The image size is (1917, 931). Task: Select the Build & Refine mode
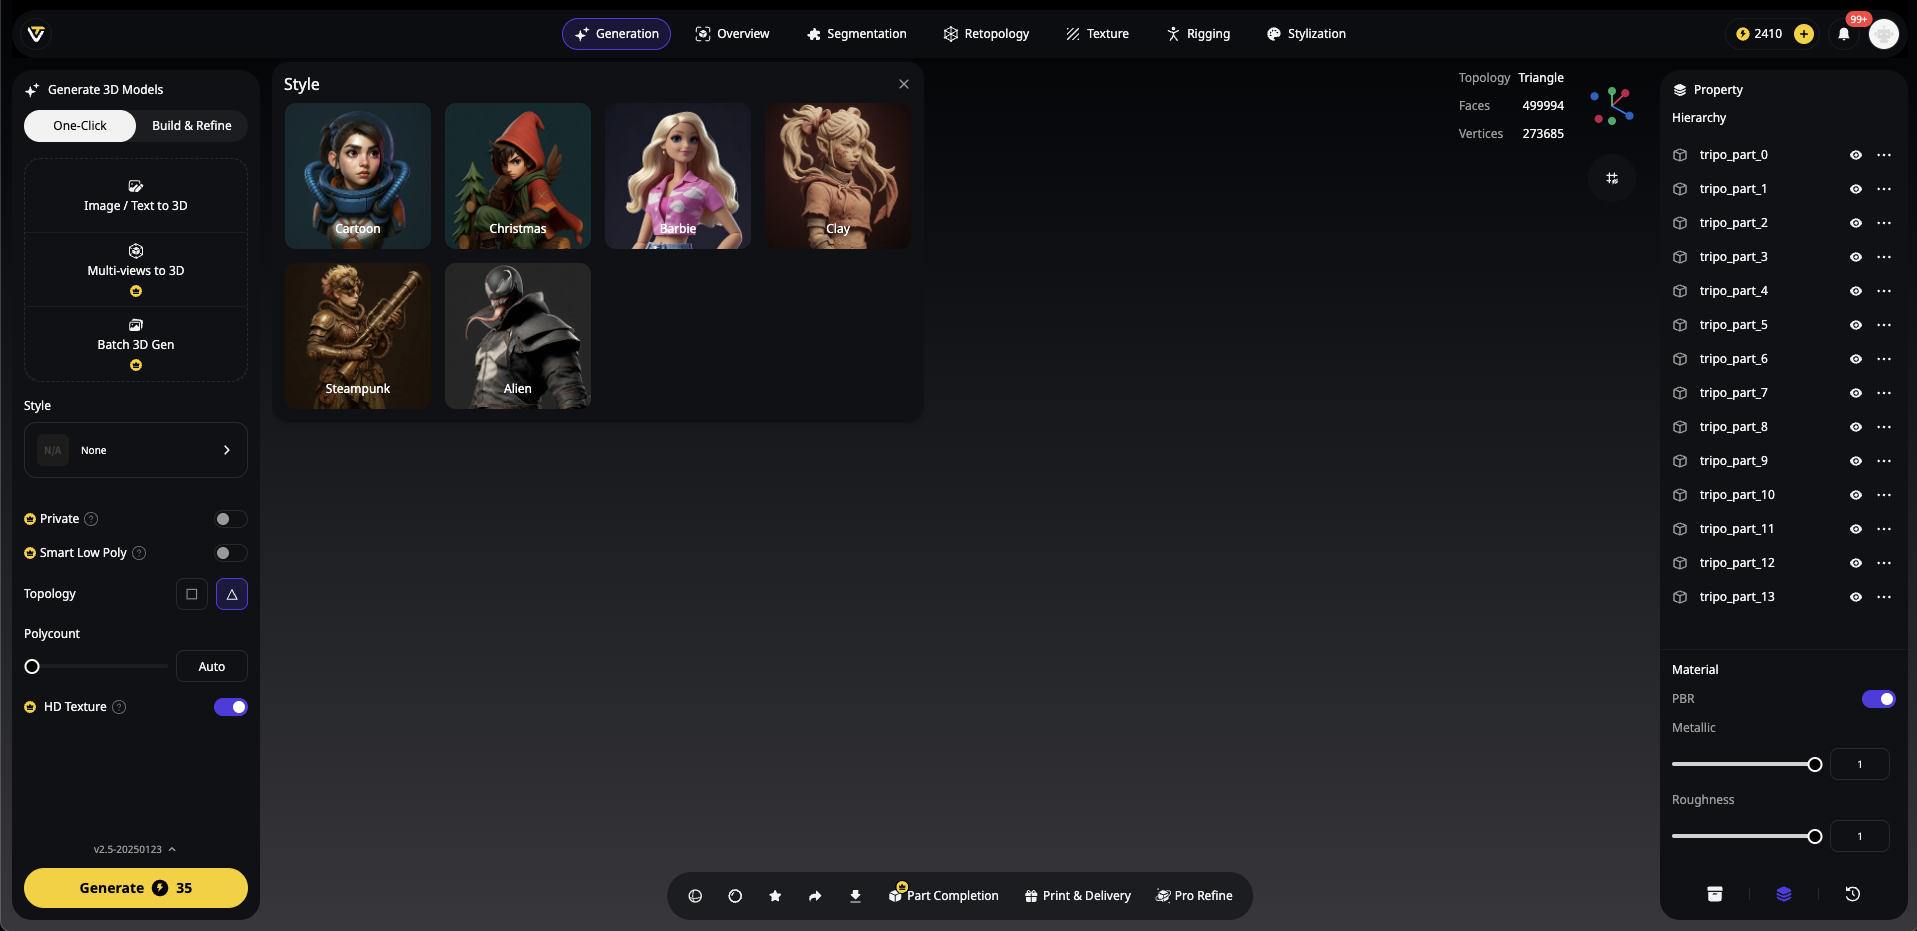point(192,126)
